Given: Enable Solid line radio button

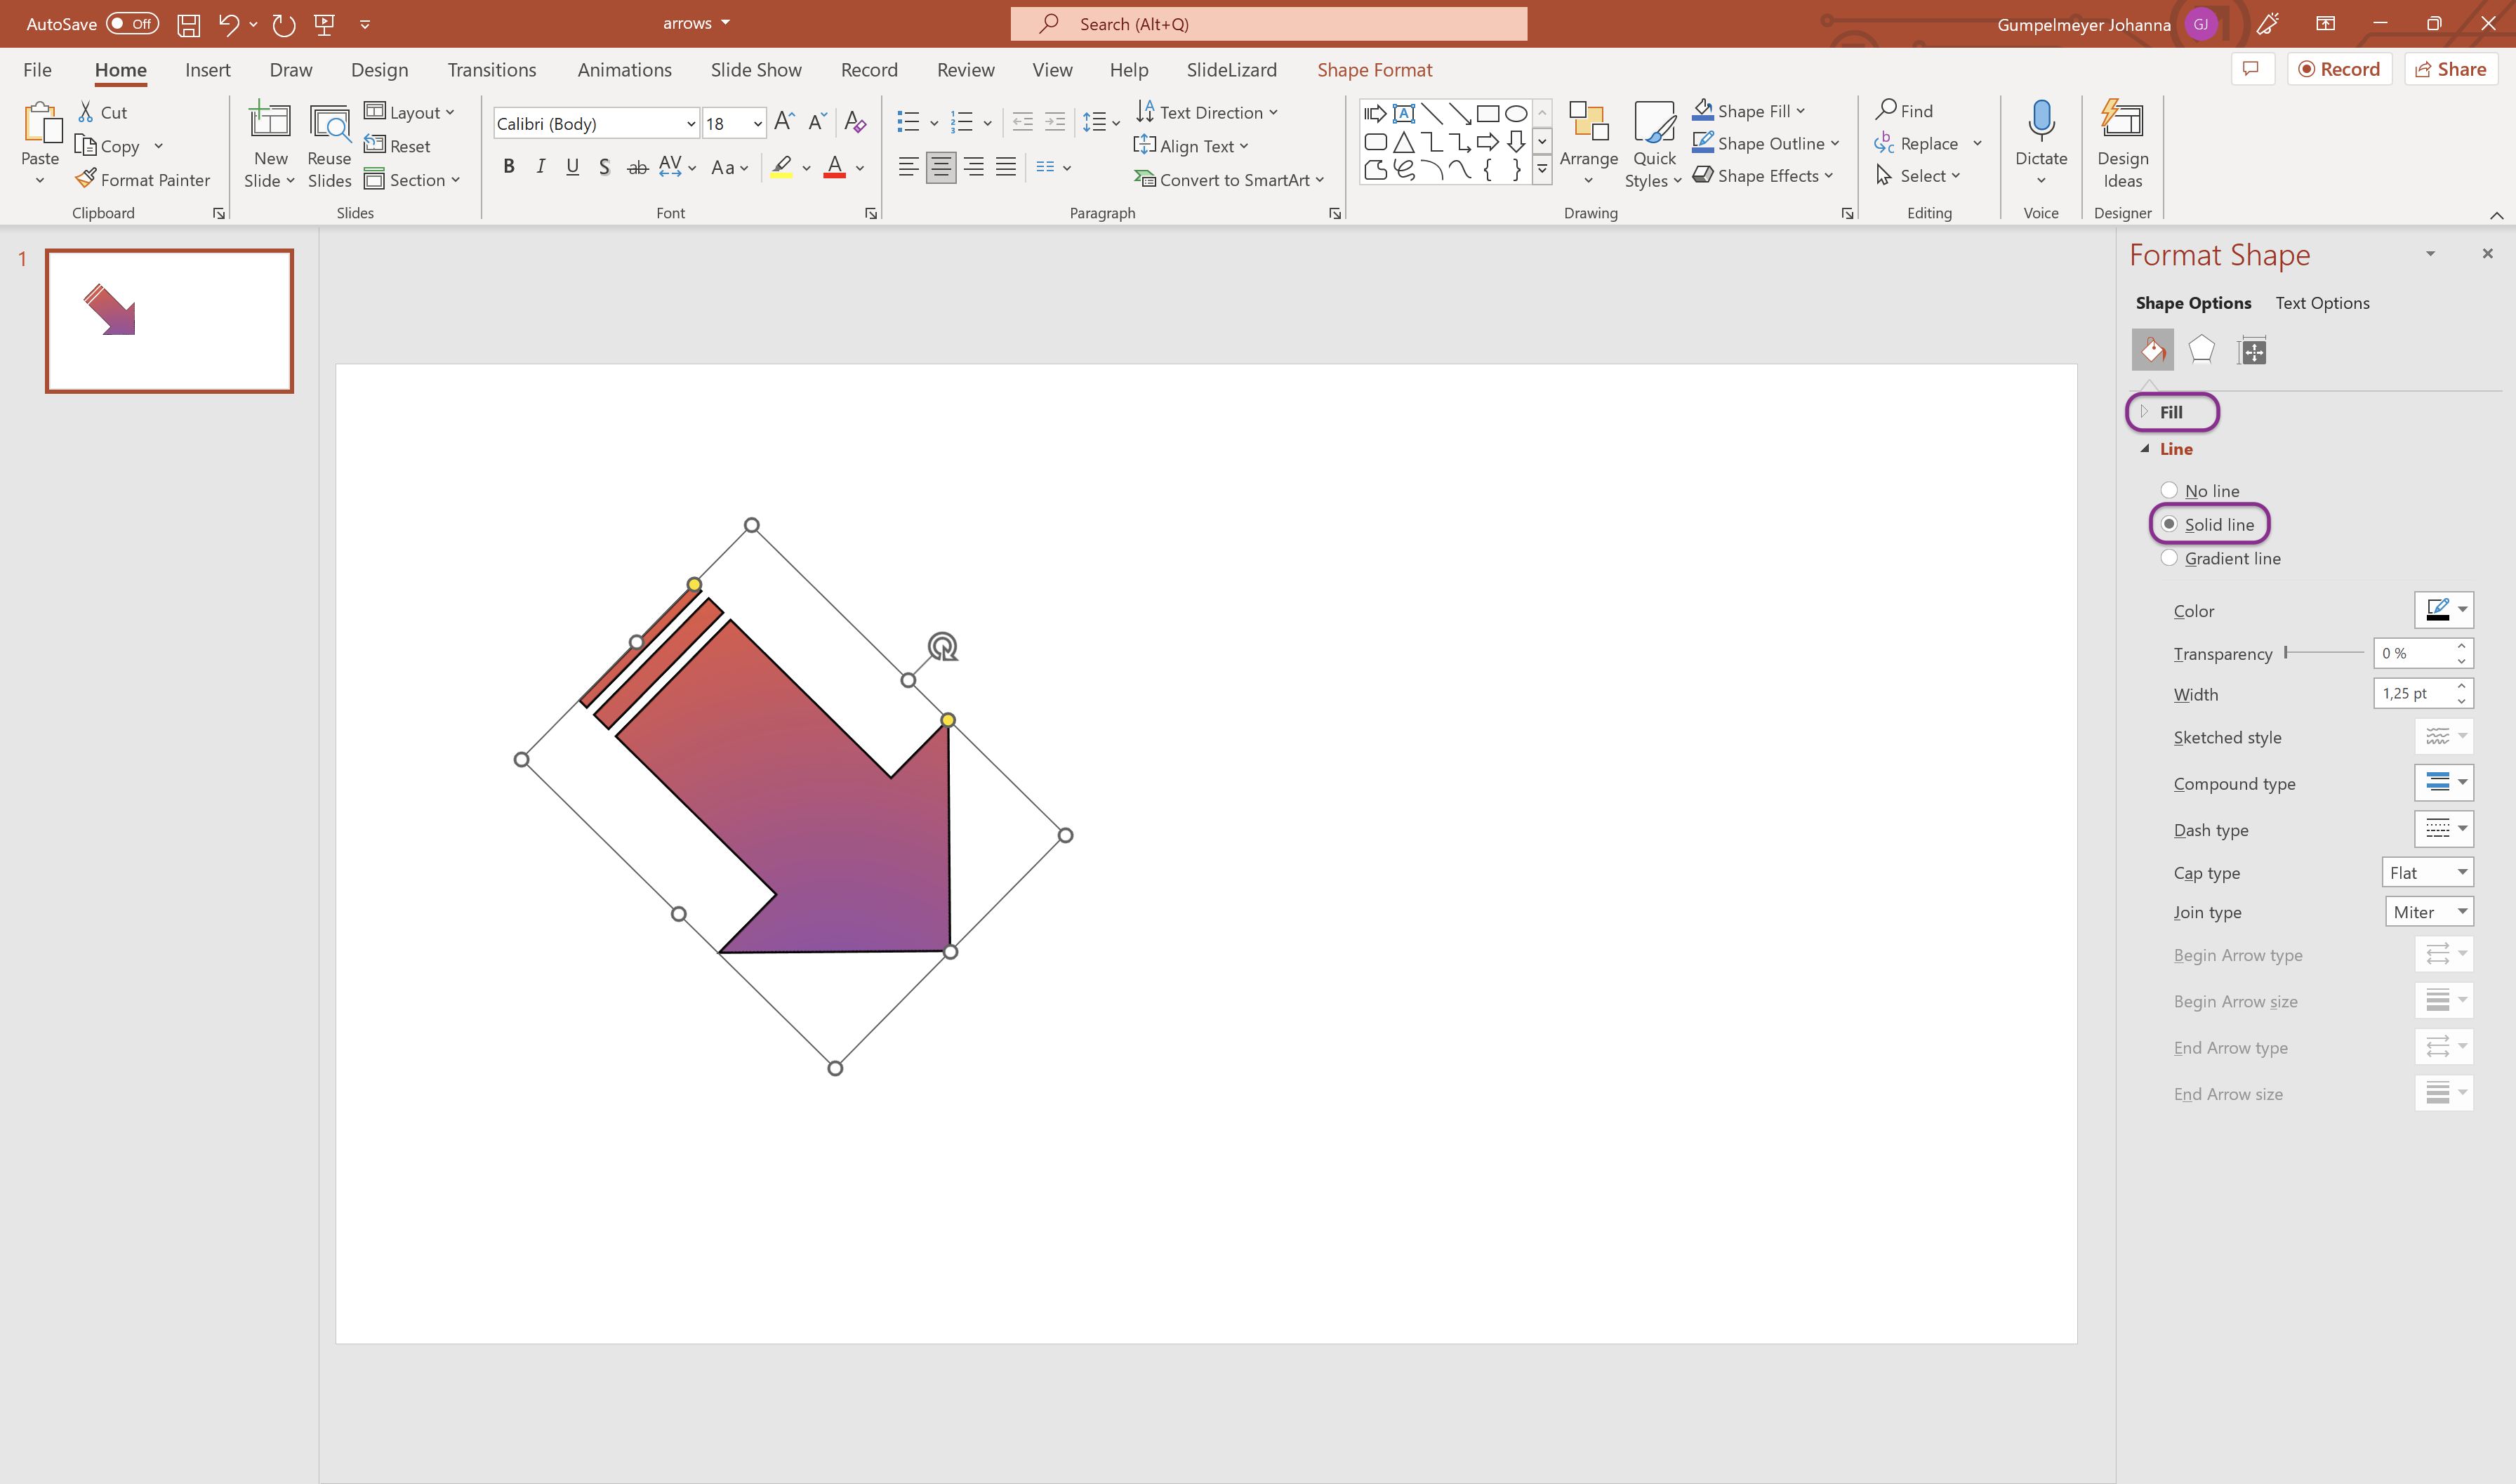Looking at the screenshot, I should 2170,523.
